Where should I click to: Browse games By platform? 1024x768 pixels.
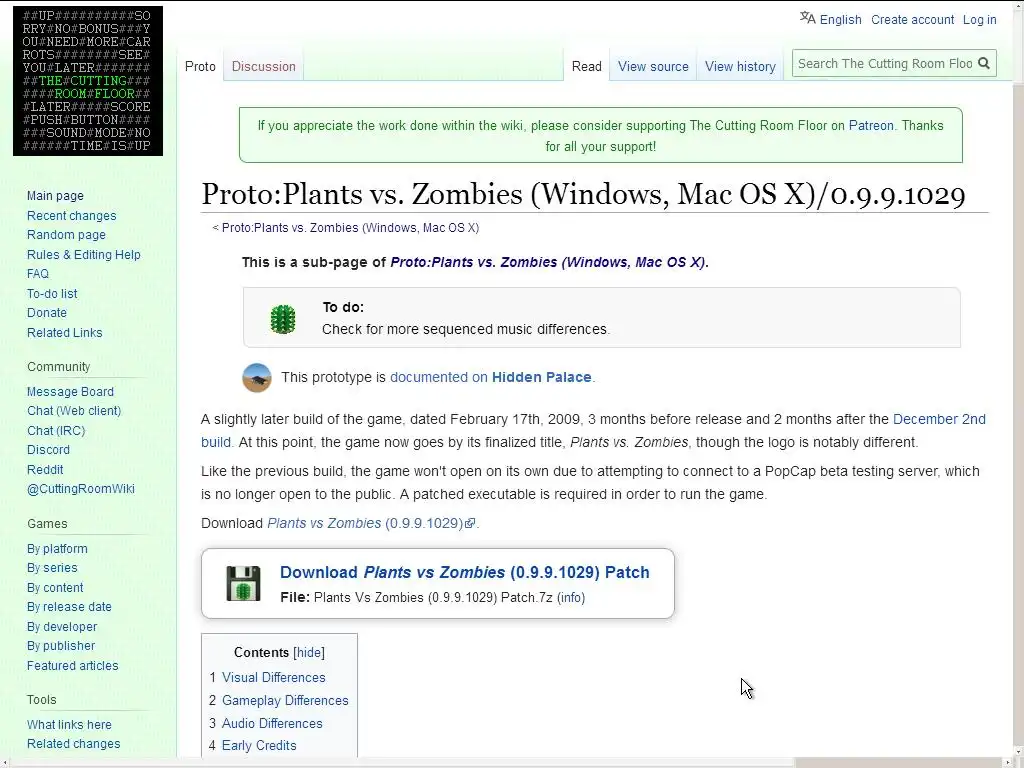[57, 549]
